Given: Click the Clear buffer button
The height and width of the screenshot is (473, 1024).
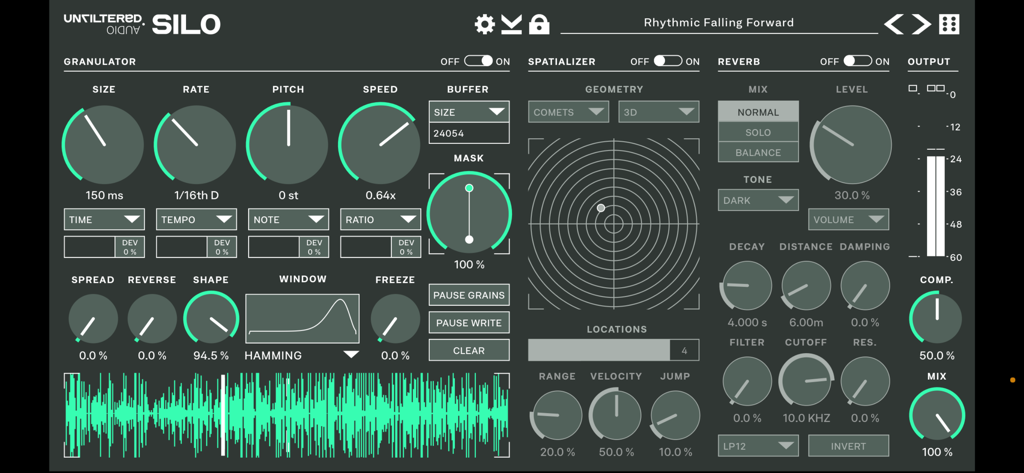Looking at the screenshot, I should click(x=468, y=351).
